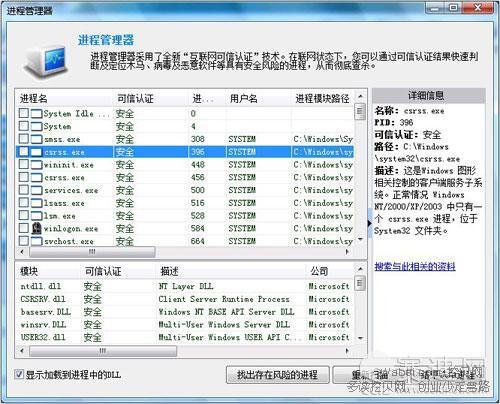
Task: Click the svchost.exe process icon
Action: coord(36,241)
